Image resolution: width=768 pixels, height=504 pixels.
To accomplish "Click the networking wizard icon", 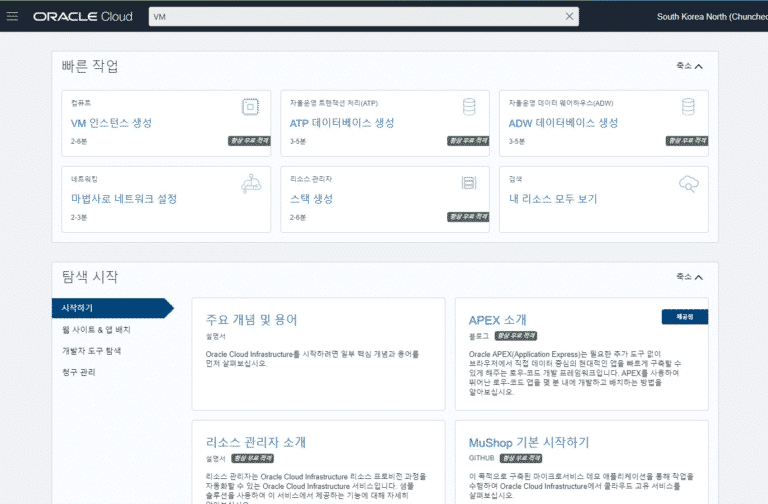I will (x=251, y=184).
